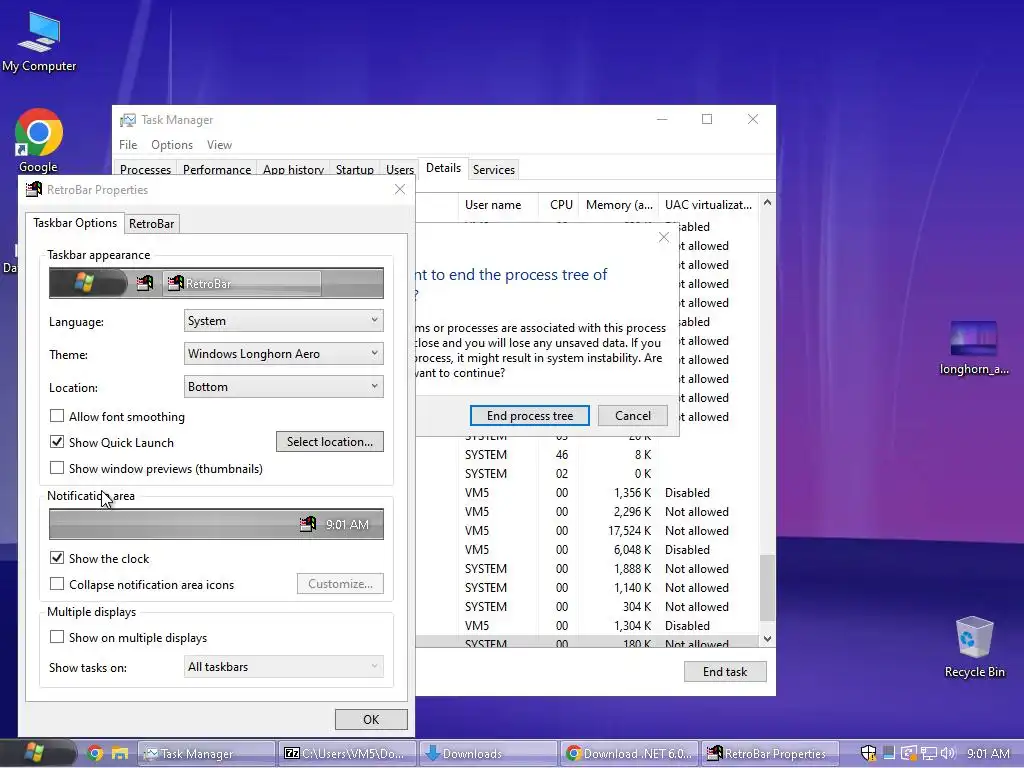The image size is (1024, 768).
Task: Switch to Task Manager Processes tab
Action: (146, 170)
